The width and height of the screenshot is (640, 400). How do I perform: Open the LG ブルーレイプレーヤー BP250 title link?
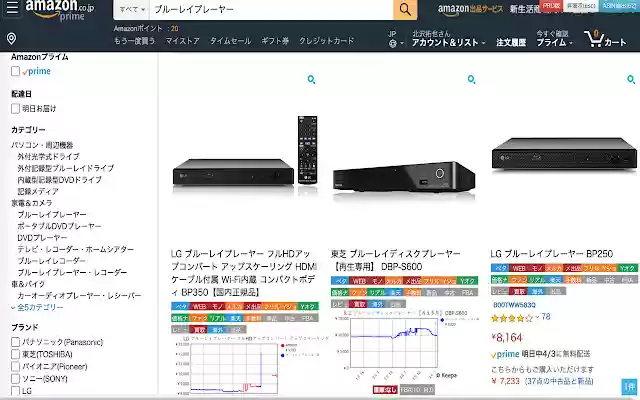(x=551, y=254)
